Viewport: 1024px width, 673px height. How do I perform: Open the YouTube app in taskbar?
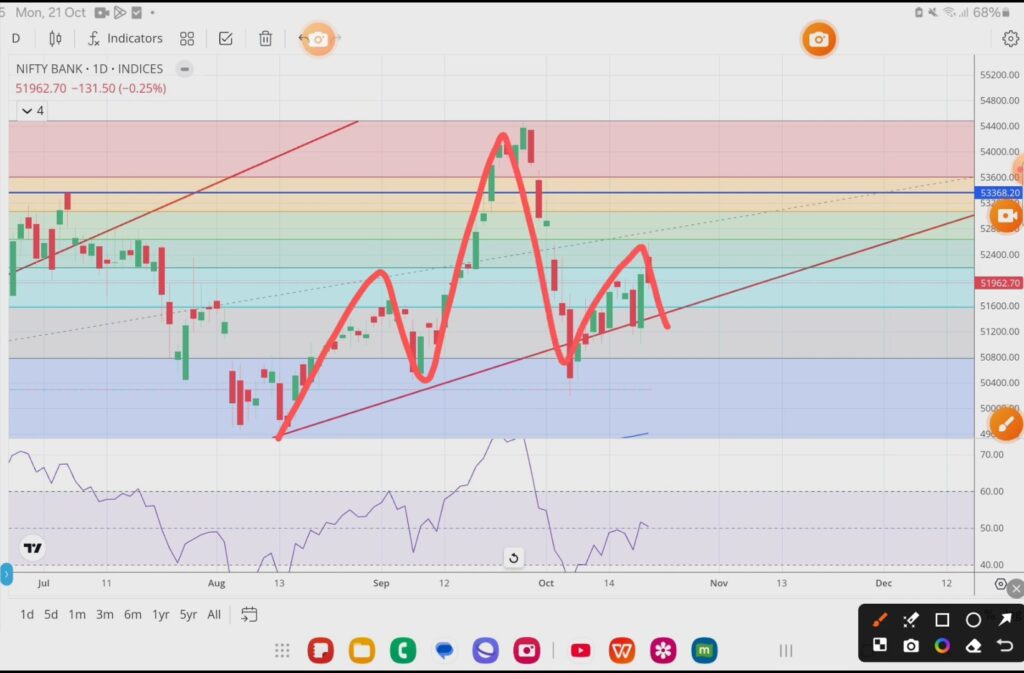point(581,650)
